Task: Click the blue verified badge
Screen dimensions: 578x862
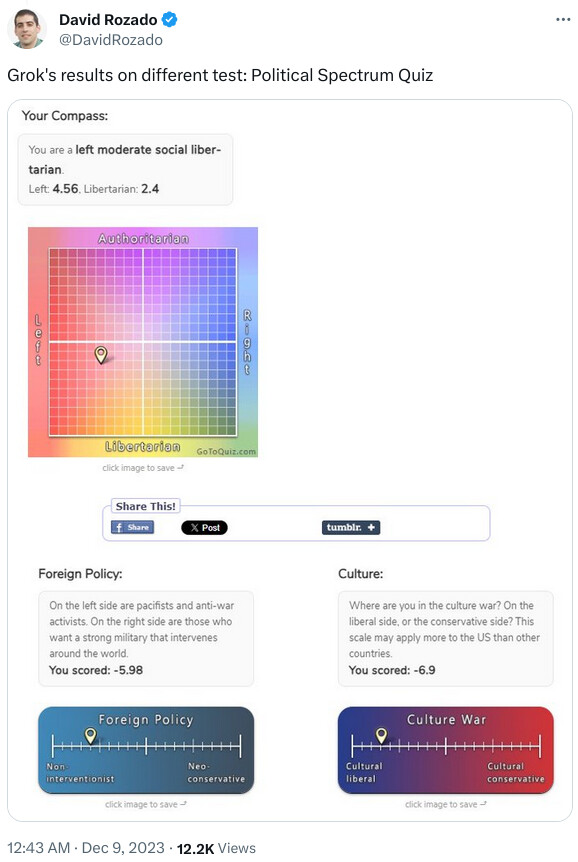Action: (170, 20)
